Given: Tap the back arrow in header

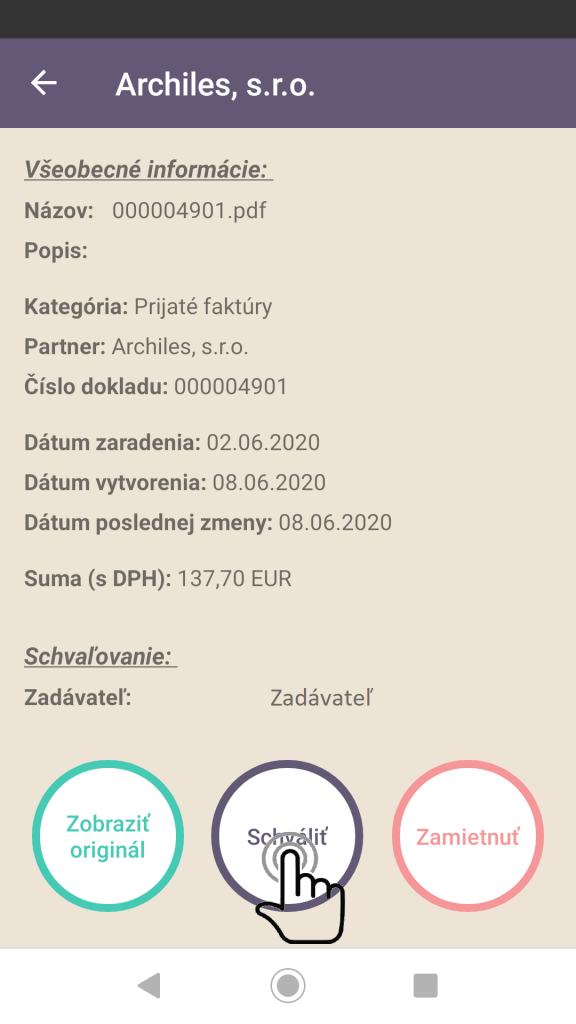Looking at the screenshot, I should (x=44, y=83).
